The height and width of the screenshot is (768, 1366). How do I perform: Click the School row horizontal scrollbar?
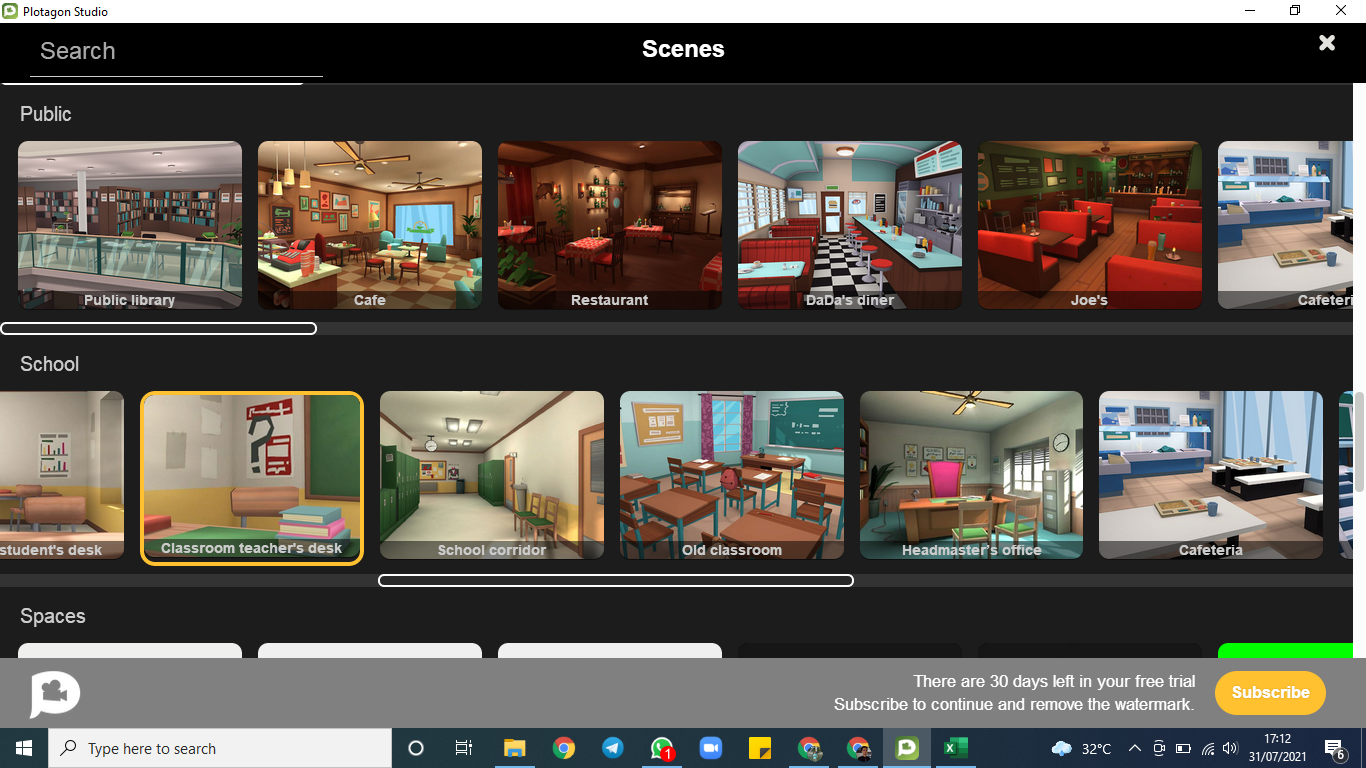616,580
